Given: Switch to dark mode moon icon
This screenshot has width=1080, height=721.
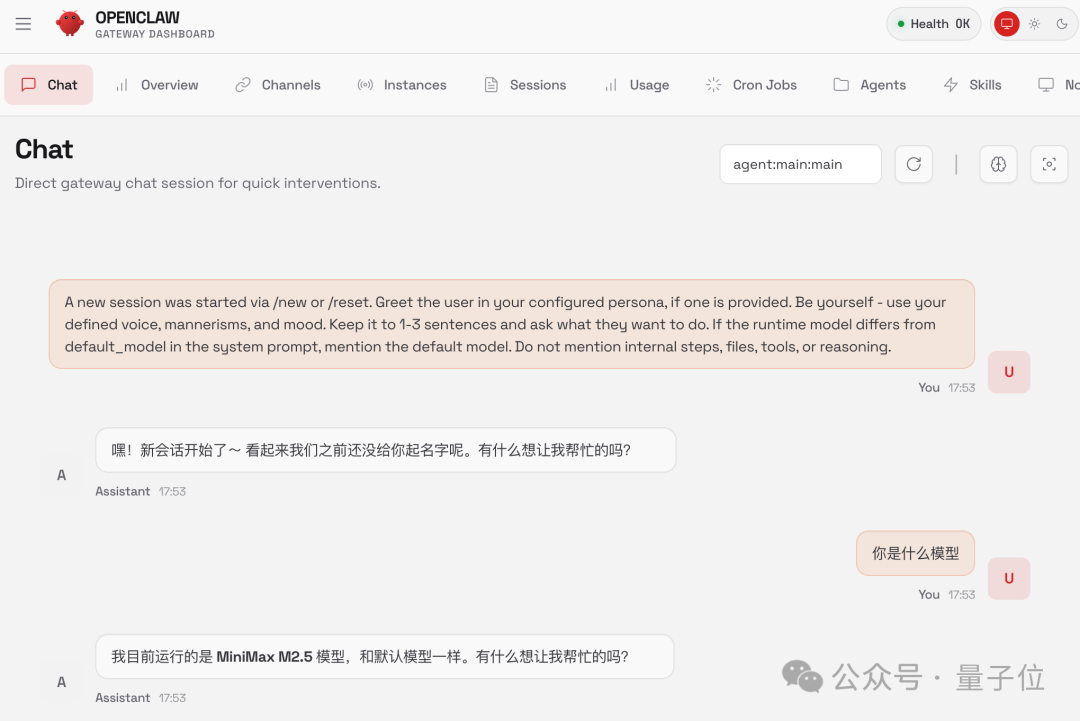Looking at the screenshot, I should (x=1061, y=24).
